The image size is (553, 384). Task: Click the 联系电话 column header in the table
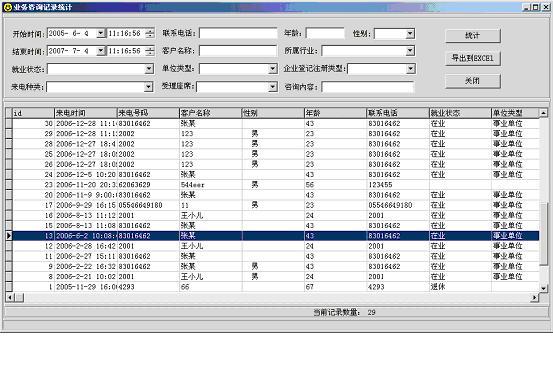pos(398,113)
